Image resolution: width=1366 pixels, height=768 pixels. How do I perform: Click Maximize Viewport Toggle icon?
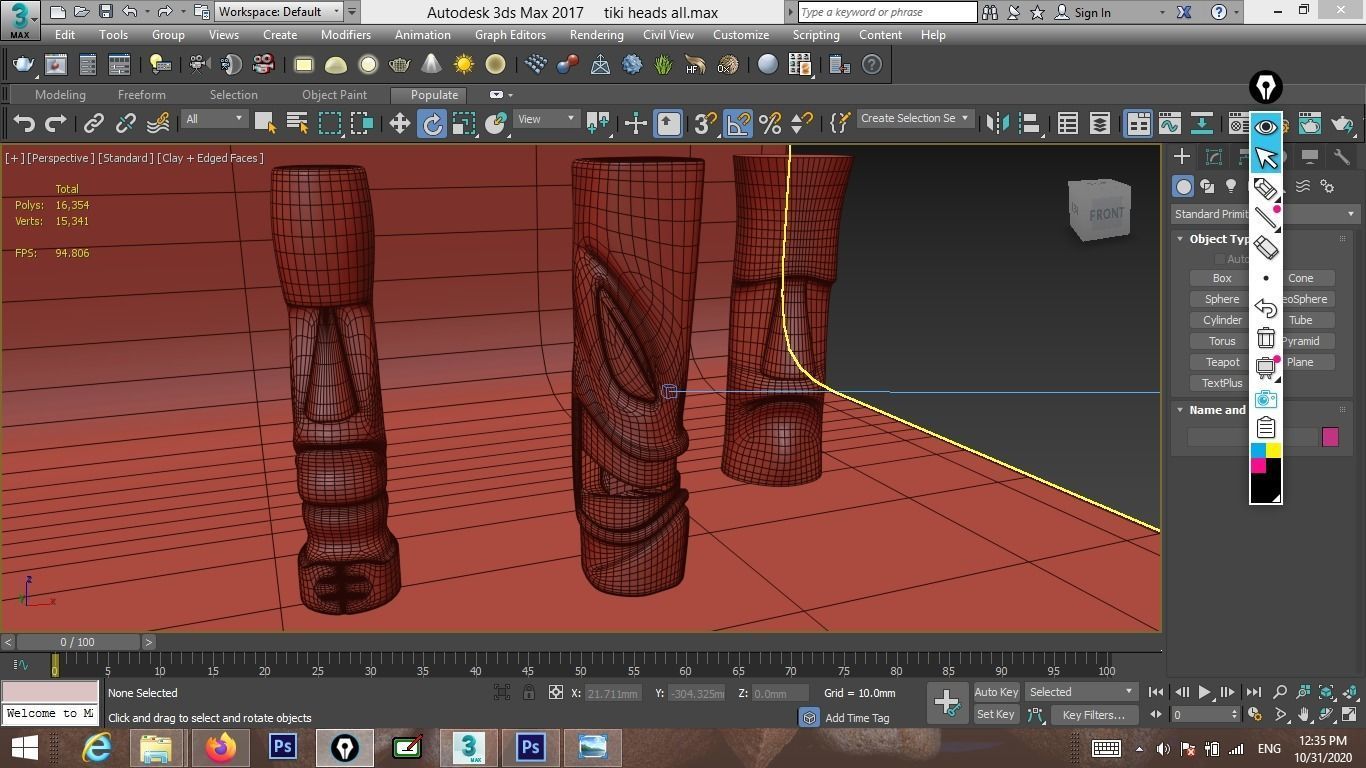pos(1351,715)
